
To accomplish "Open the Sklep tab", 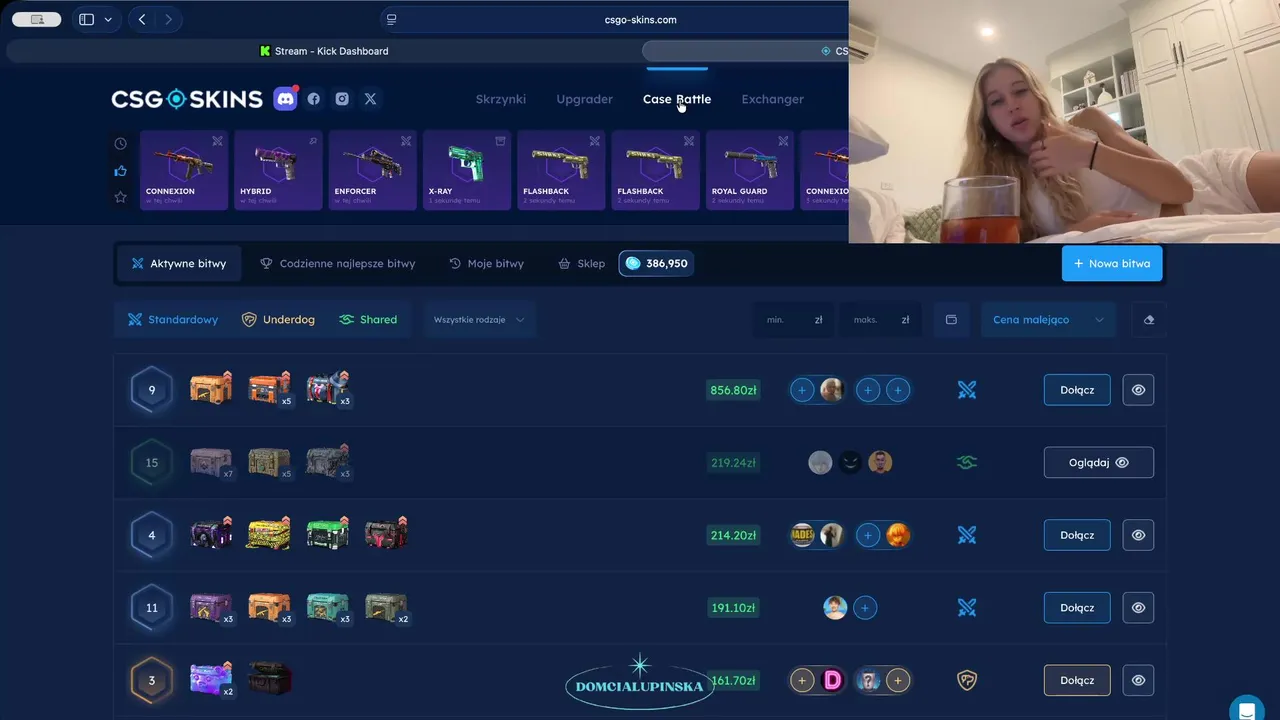I will click(x=581, y=264).
